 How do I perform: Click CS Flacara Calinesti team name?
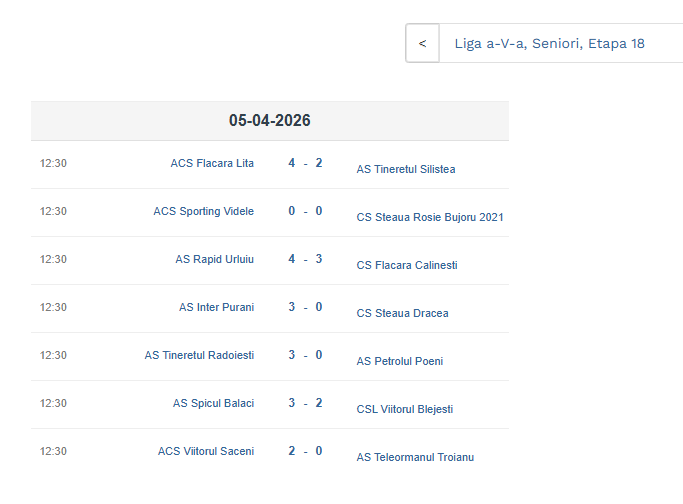coord(407,265)
